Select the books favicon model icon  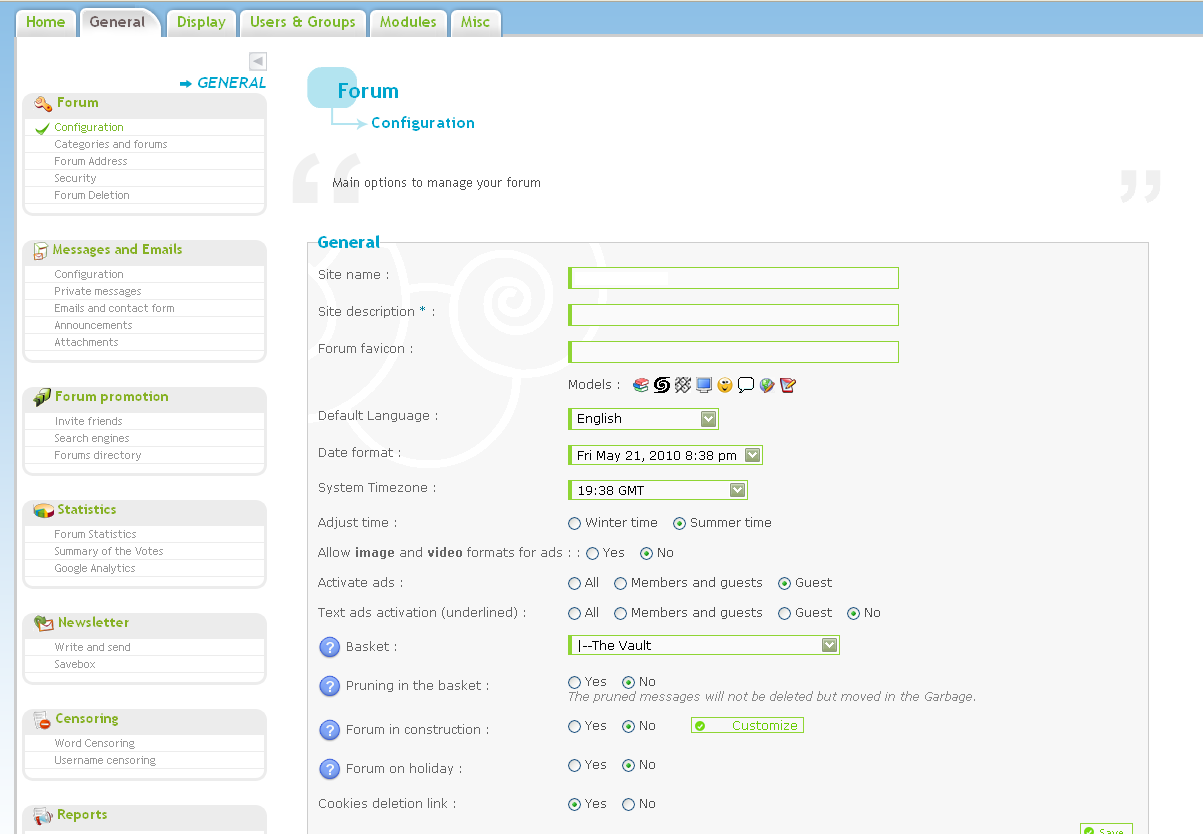640,385
